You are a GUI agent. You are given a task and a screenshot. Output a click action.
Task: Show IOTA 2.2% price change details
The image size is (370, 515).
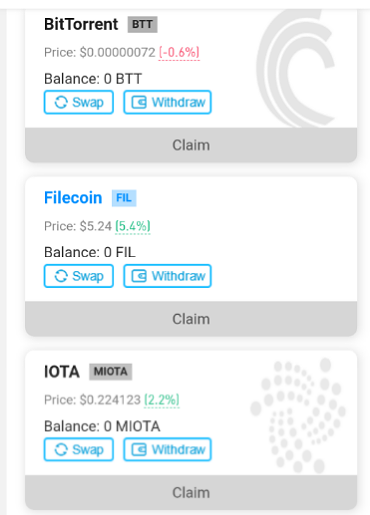[162, 400]
